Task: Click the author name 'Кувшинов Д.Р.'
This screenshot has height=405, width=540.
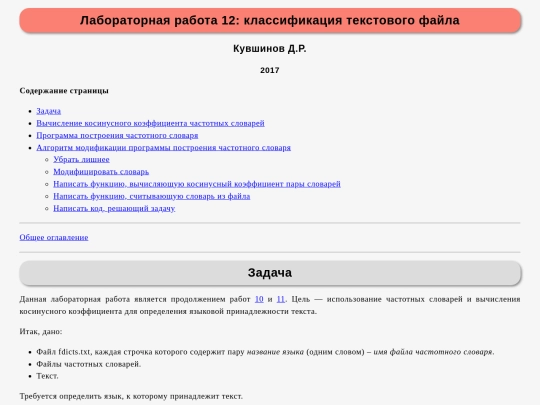Action: [270, 49]
